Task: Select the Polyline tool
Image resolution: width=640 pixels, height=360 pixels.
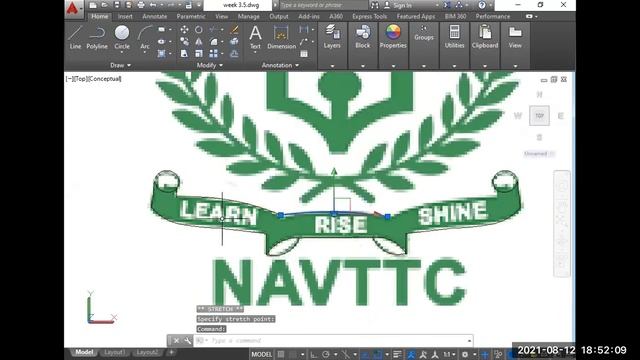Action: point(97,38)
